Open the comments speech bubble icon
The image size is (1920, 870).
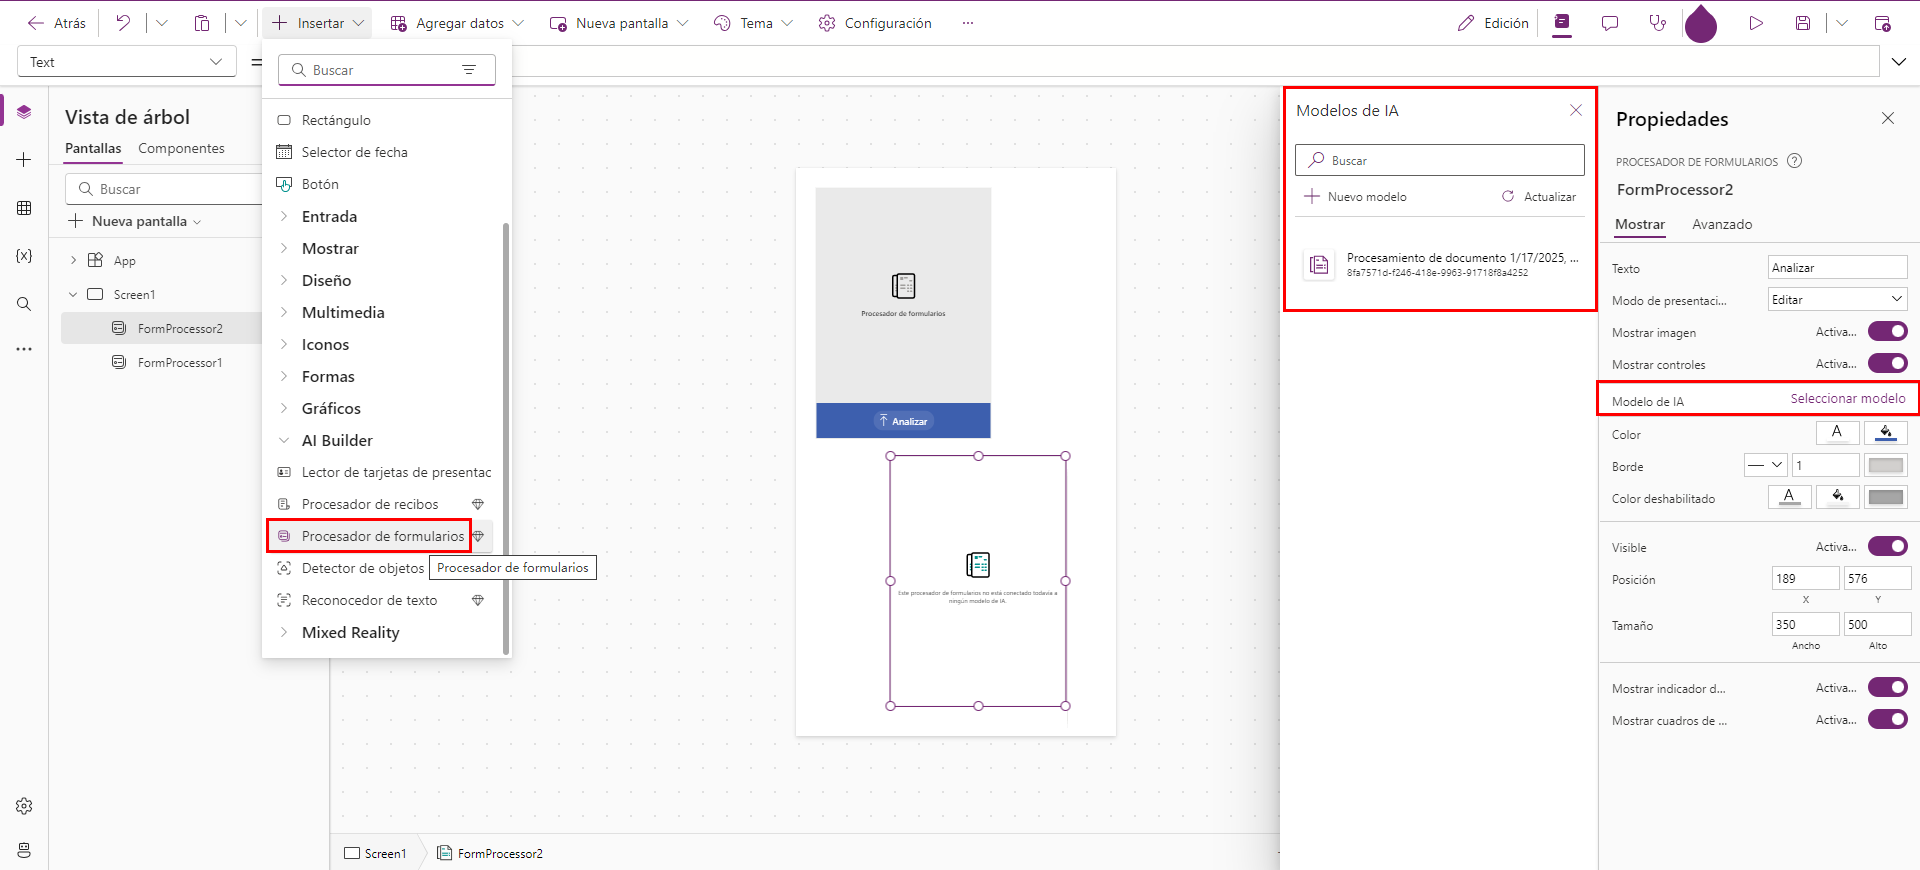pos(1610,23)
